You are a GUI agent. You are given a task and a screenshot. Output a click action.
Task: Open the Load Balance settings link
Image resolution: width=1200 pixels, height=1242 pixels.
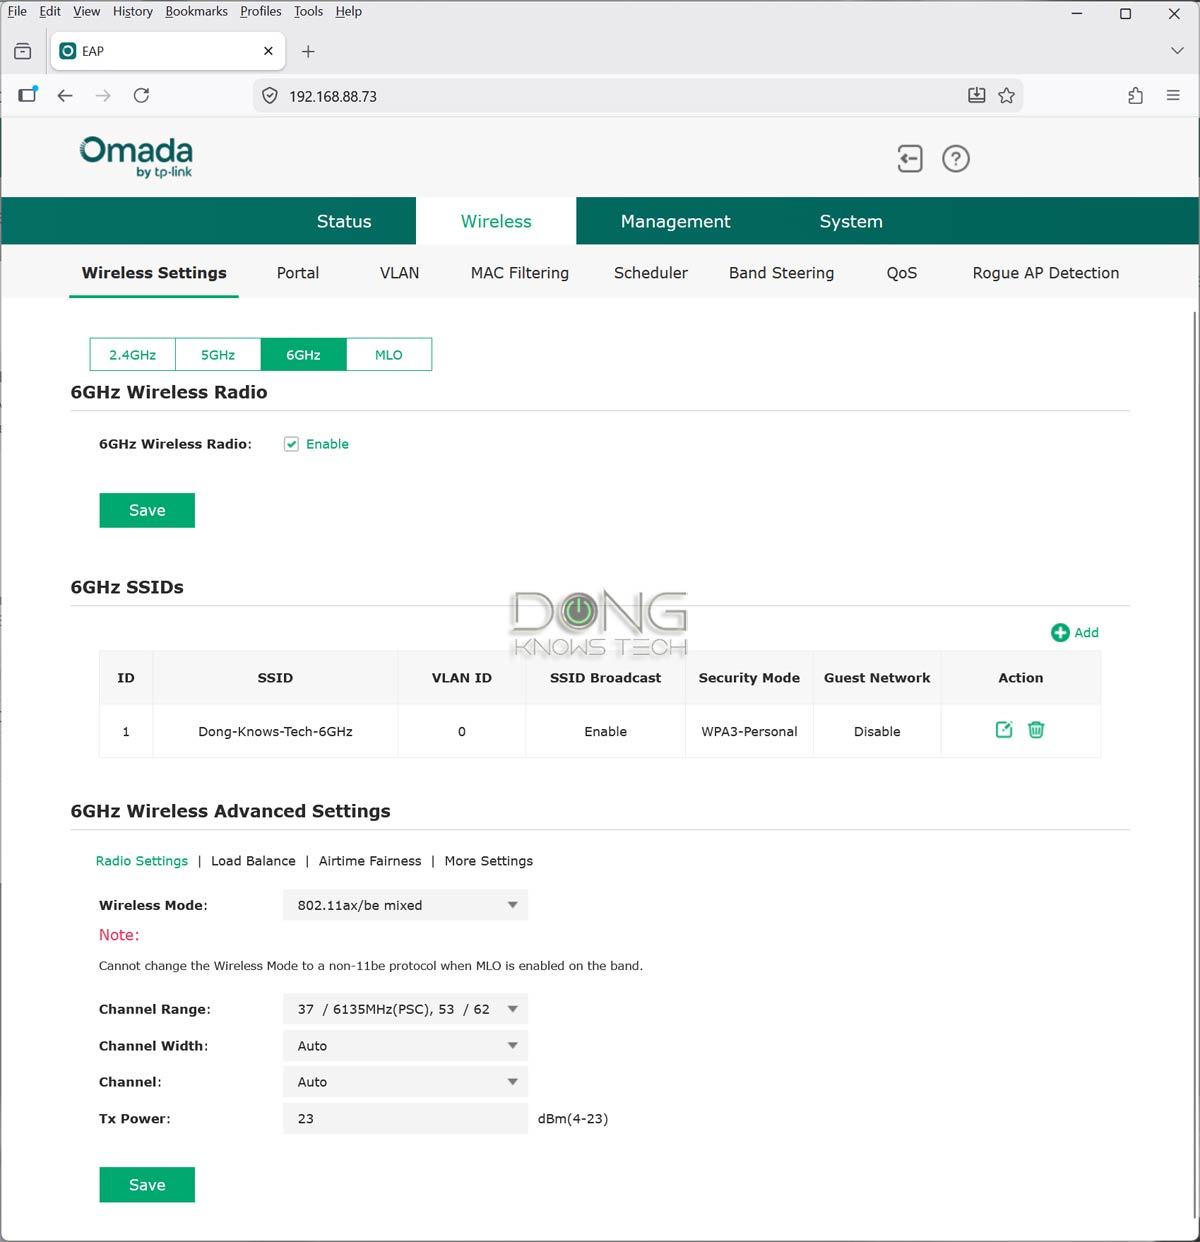click(253, 861)
